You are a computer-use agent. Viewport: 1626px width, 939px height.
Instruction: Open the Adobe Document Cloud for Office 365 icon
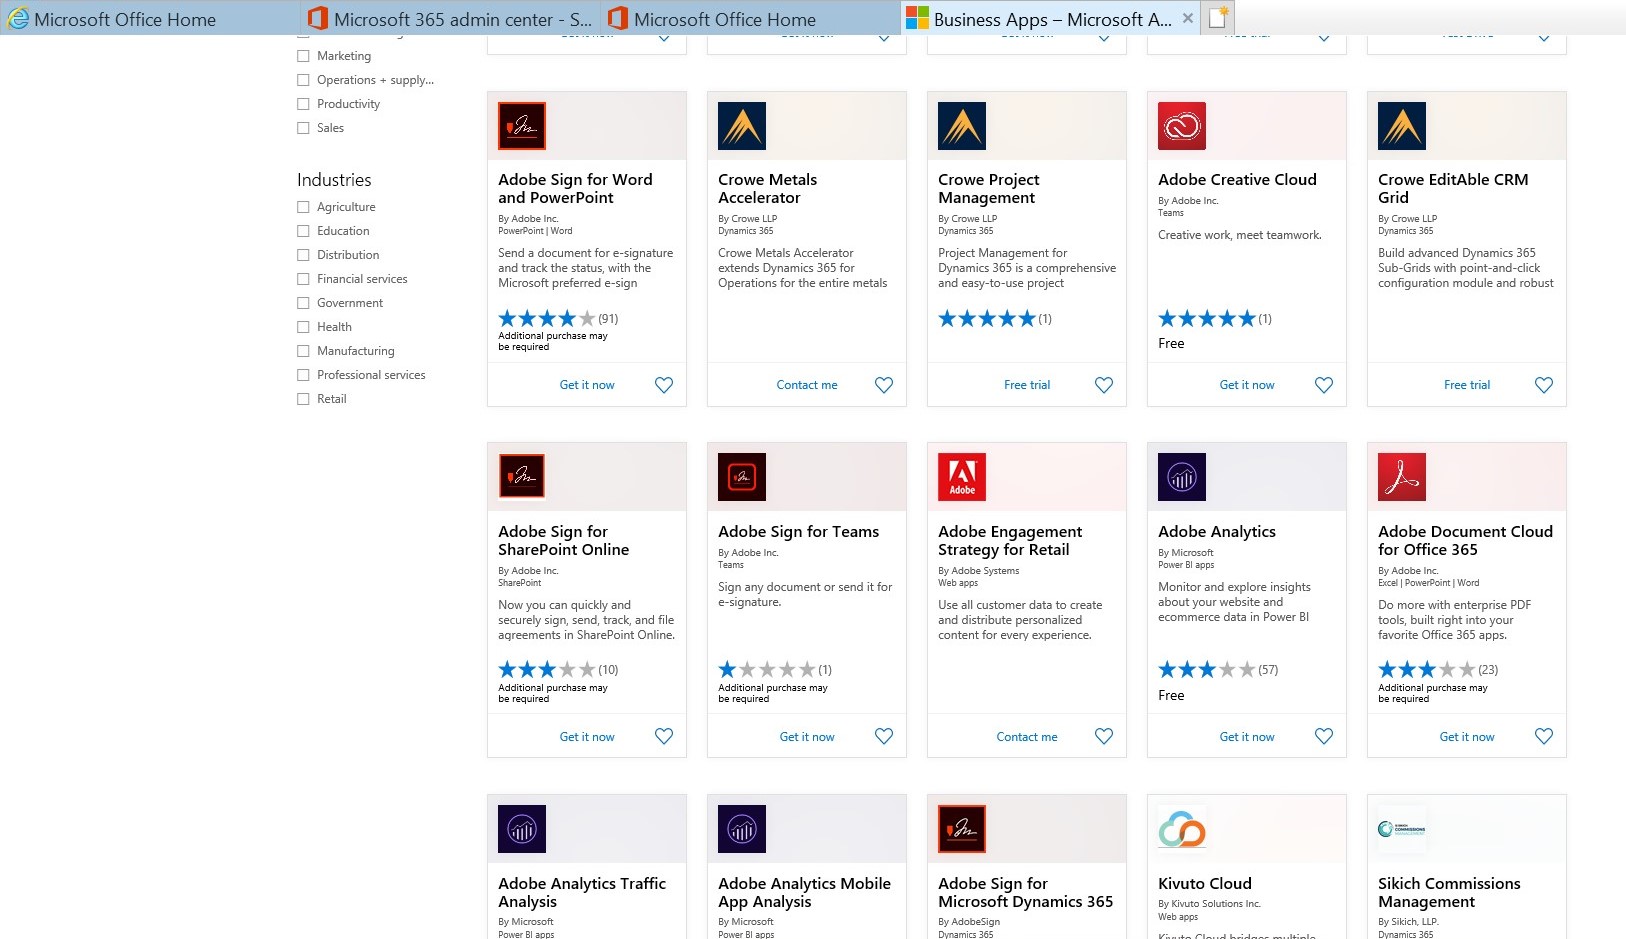coord(1402,477)
